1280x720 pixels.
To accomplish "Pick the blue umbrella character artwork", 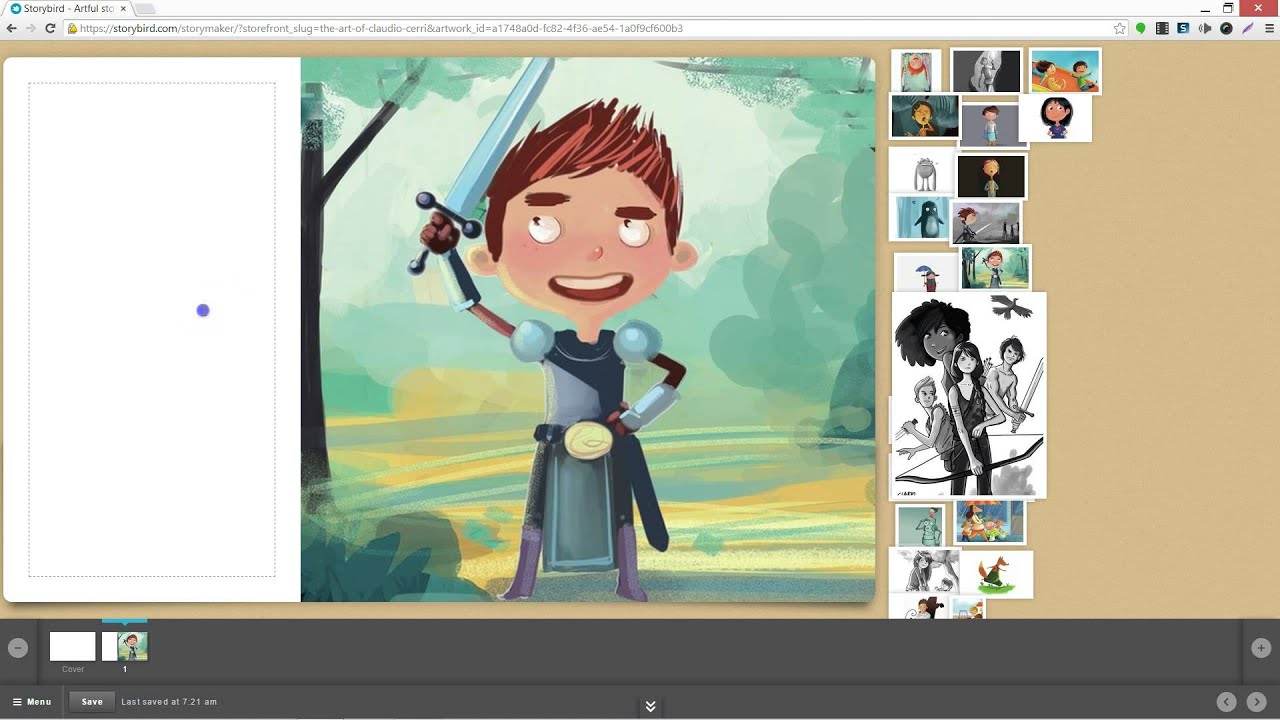I will [x=927, y=273].
